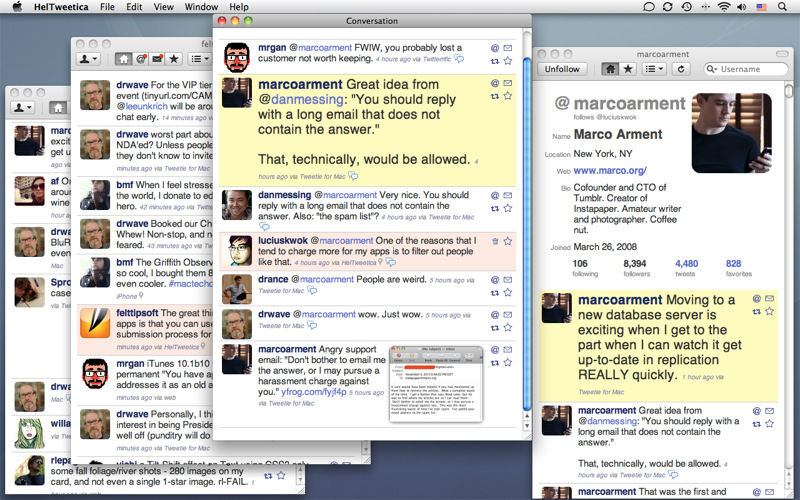Show mentions tab in middle window toolbar
Image resolution: width=800 pixels, height=500 pixels.
[141, 59]
